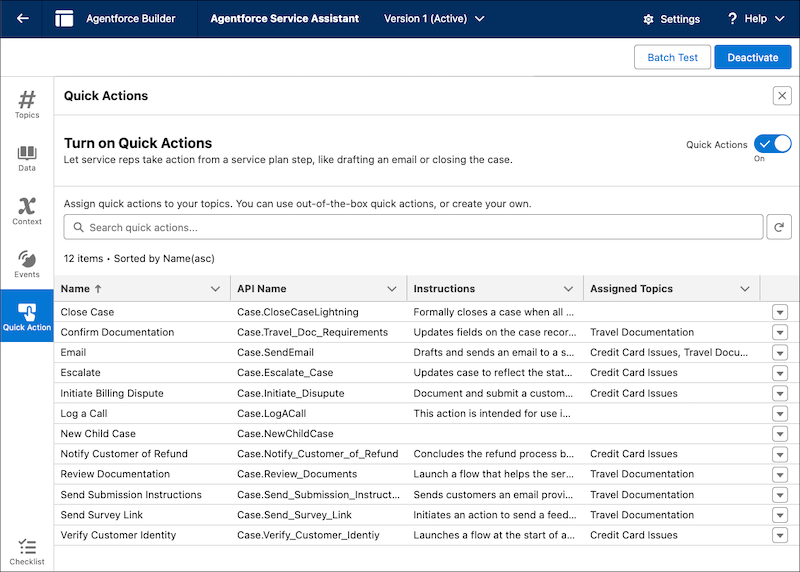This screenshot has width=800, height=572.
Task: Select the Quick Action sidebar item
Action: pos(27,316)
